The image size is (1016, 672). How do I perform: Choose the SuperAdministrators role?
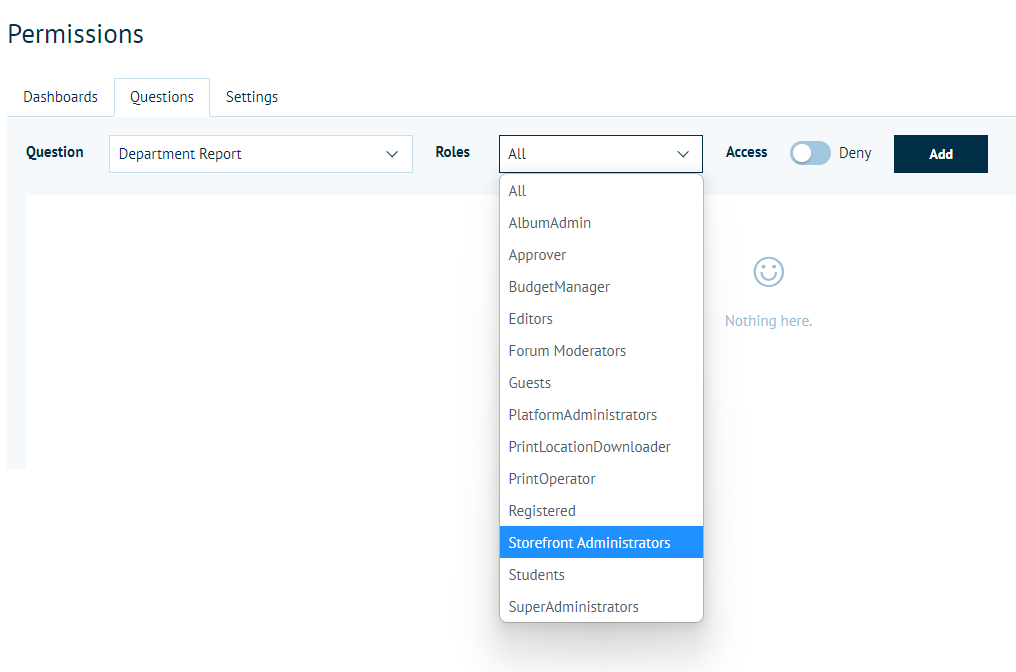[x=601, y=607]
